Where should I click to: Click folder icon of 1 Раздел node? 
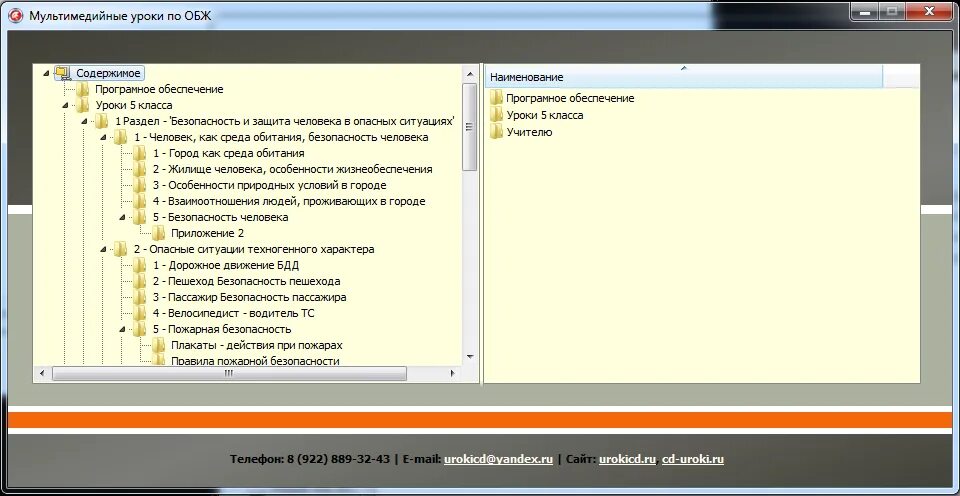pos(101,121)
